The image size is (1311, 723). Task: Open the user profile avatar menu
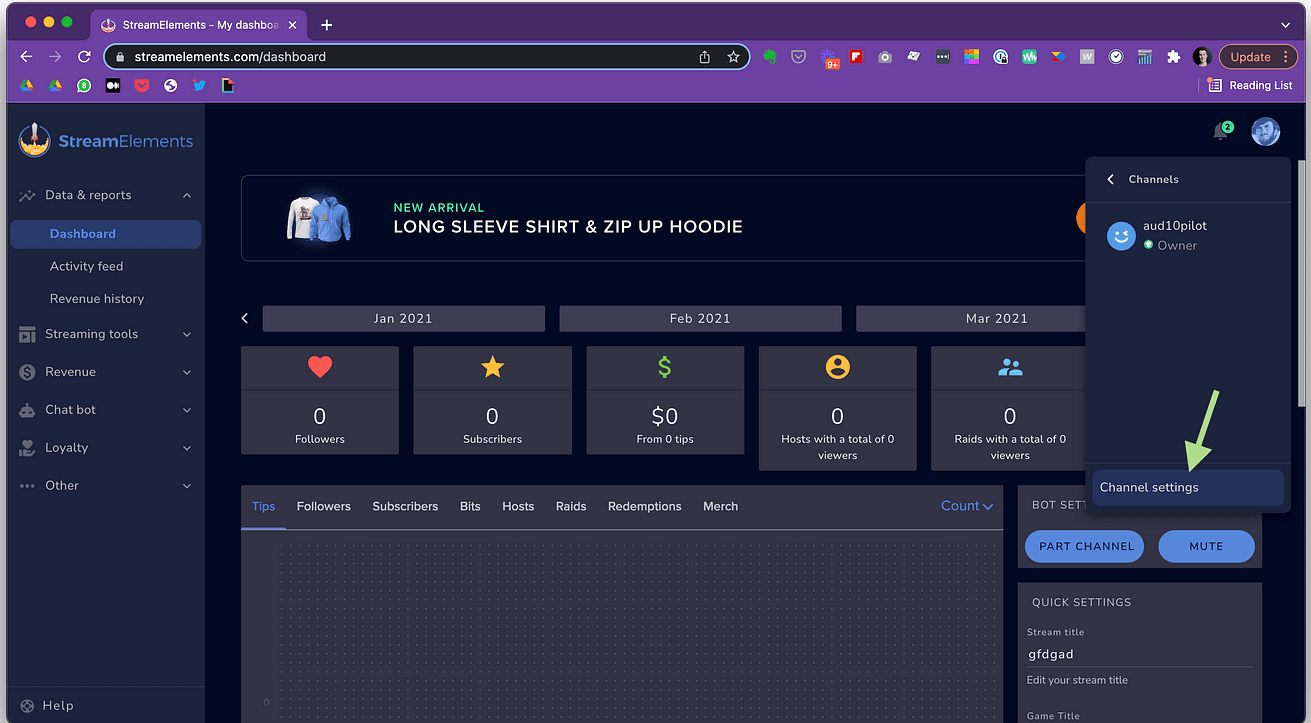(1266, 132)
